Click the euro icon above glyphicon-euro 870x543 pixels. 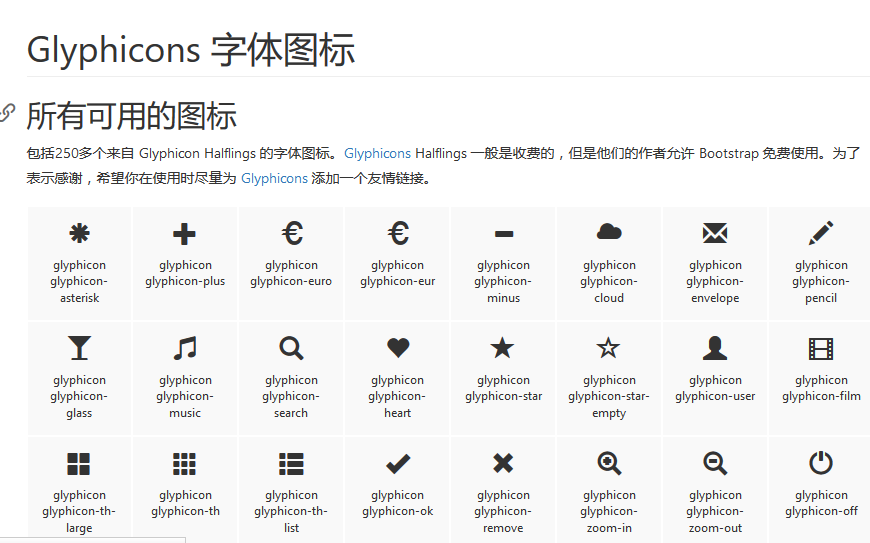click(292, 233)
